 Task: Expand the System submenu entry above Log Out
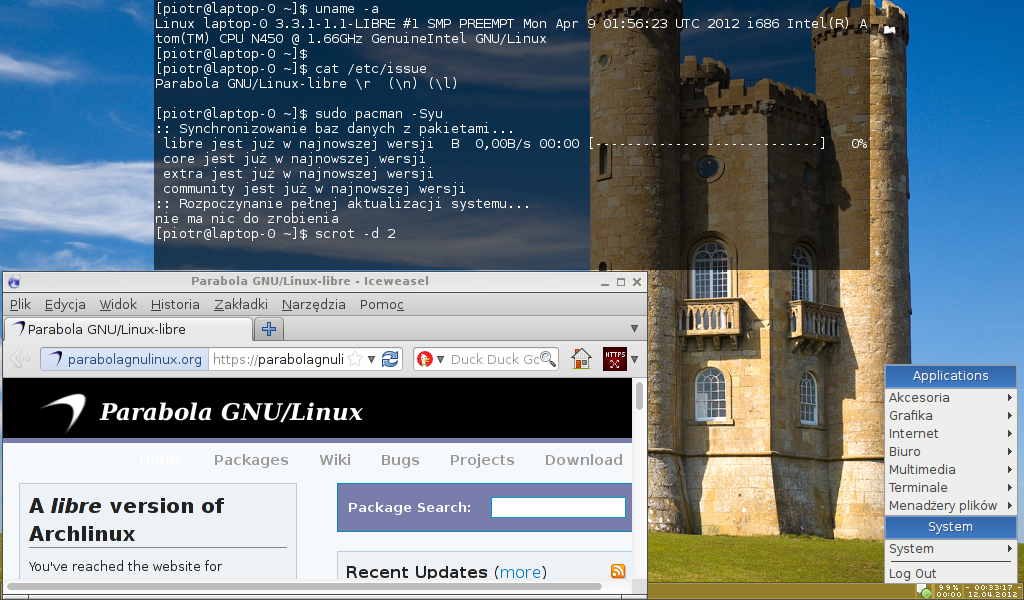950,548
